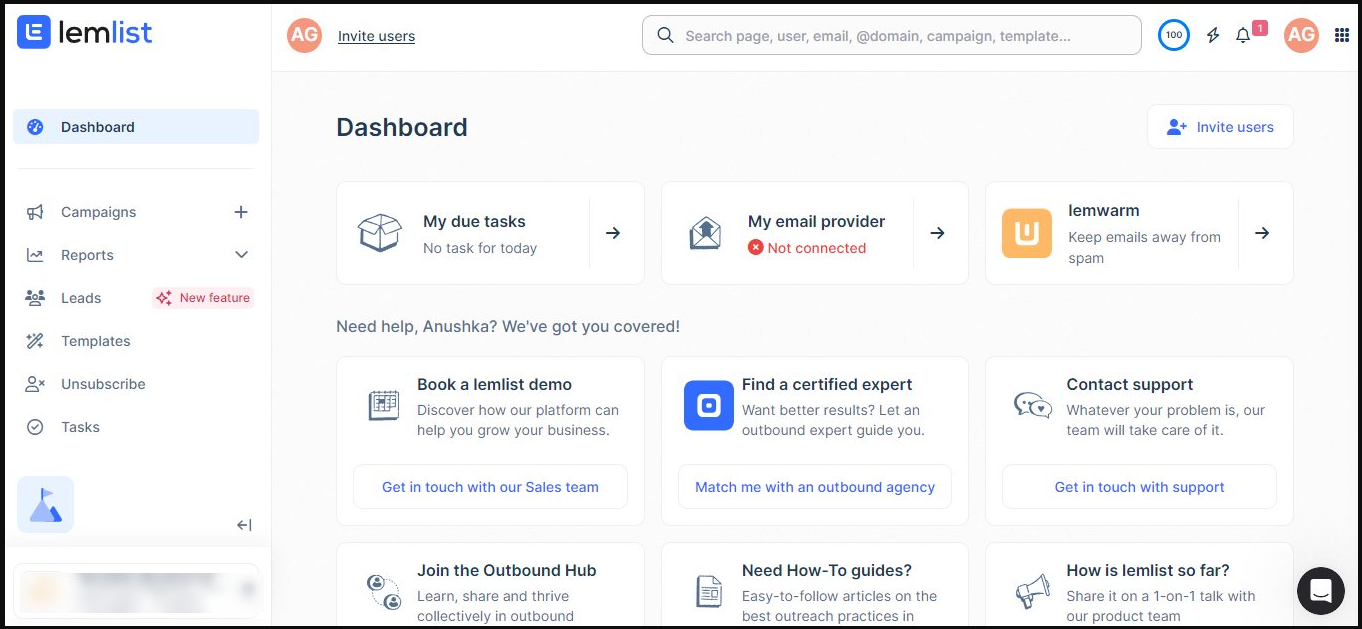Click the blurred account card at sidebar bottom
The width and height of the screenshot is (1362, 629).
click(x=135, y=591)
